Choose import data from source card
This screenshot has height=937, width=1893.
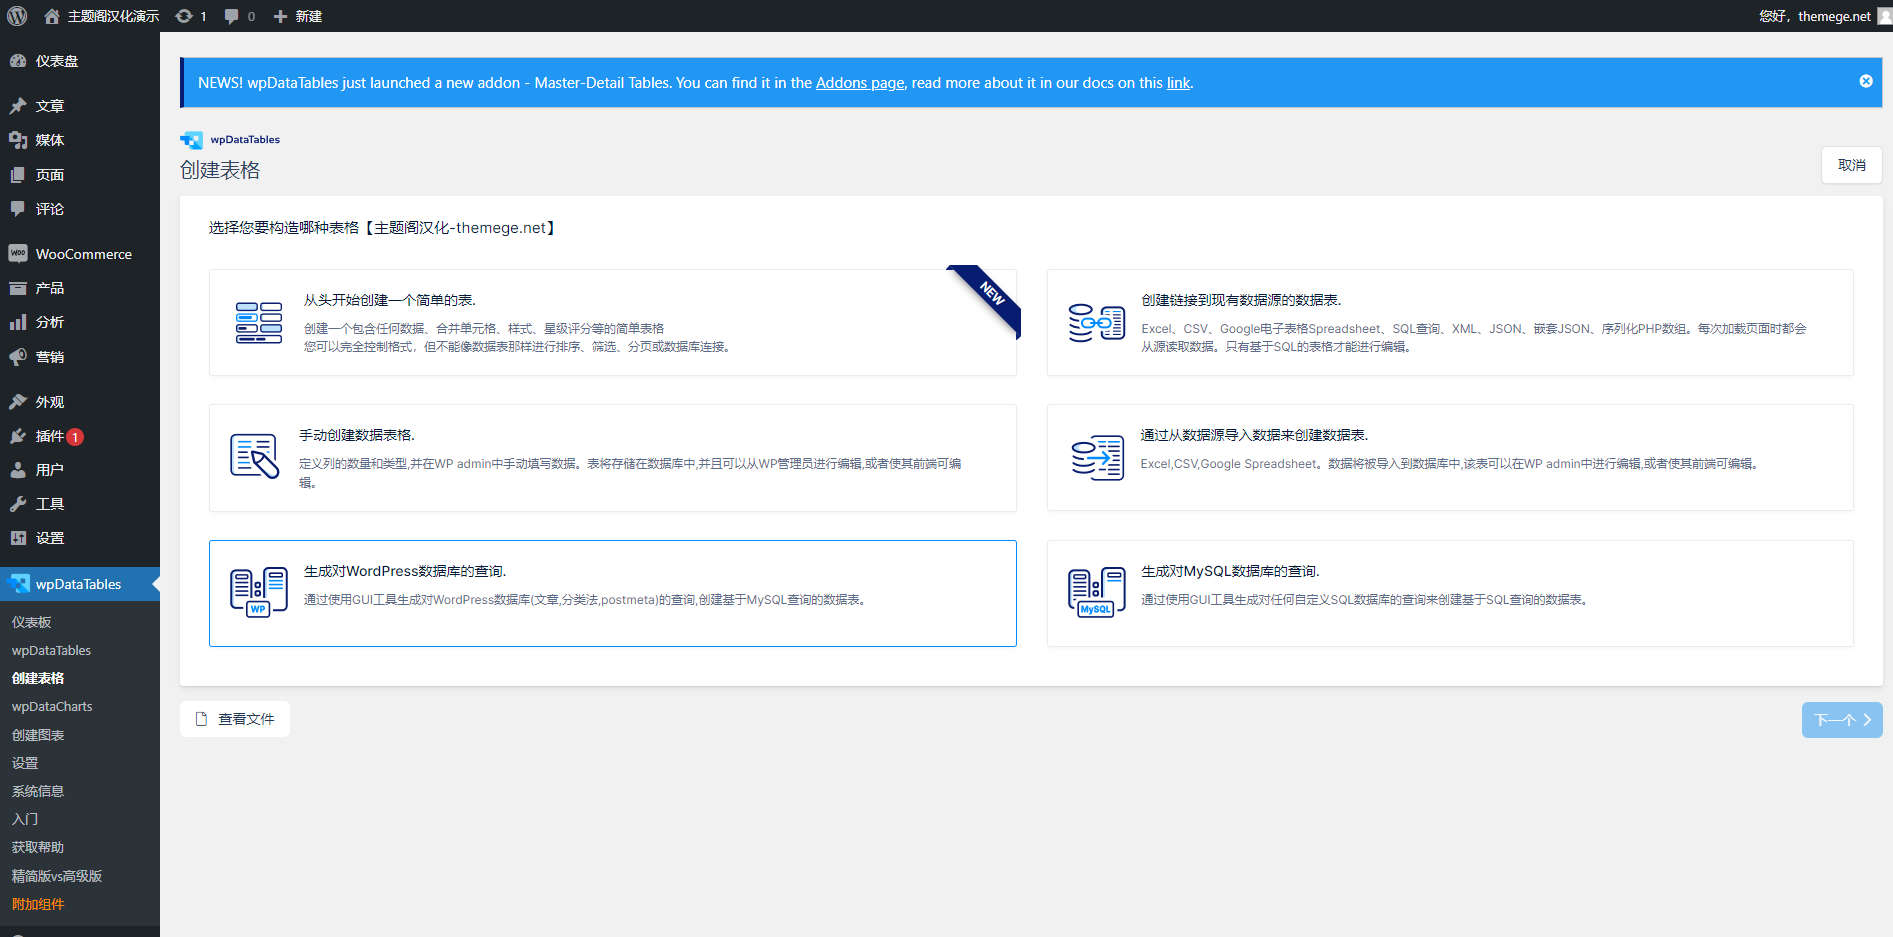click(x=1450, y=458)
